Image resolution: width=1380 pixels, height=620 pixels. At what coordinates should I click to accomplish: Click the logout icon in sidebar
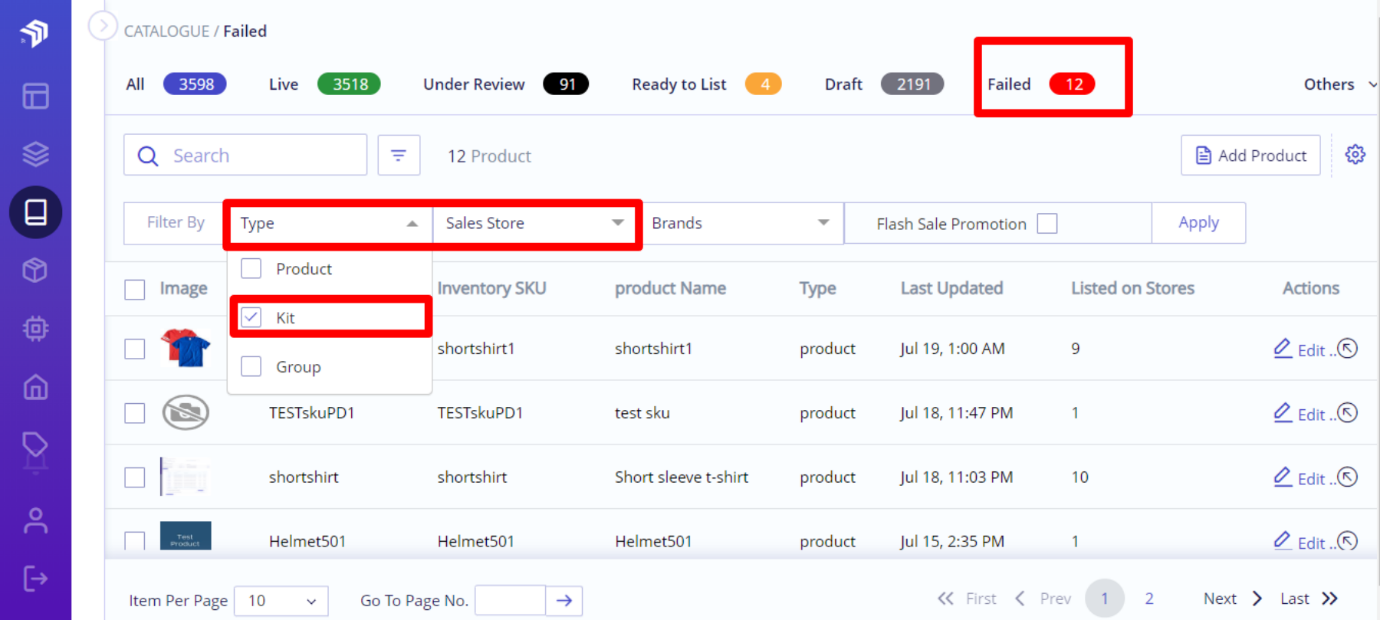pyautogui.click(x=36, y=578)
